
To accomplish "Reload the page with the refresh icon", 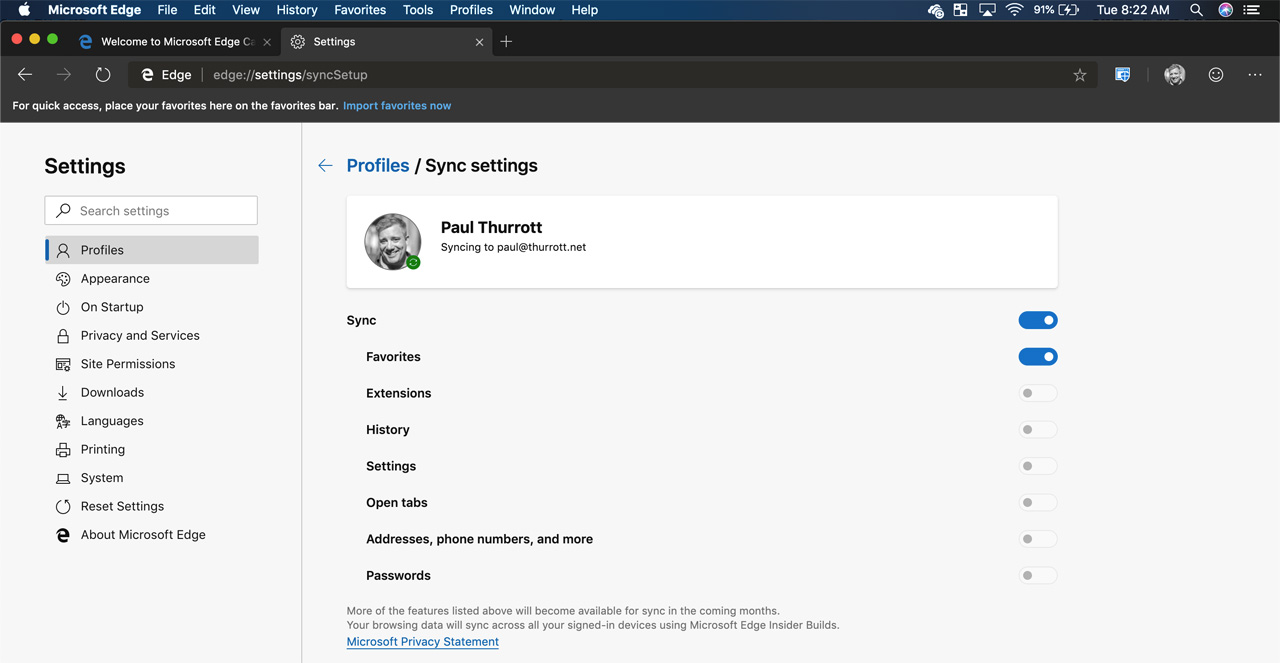I will coord(103,75).
